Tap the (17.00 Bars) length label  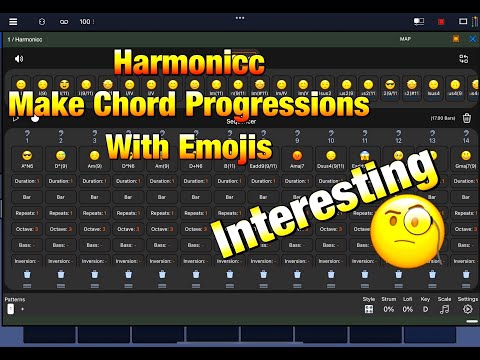point(443,118)
